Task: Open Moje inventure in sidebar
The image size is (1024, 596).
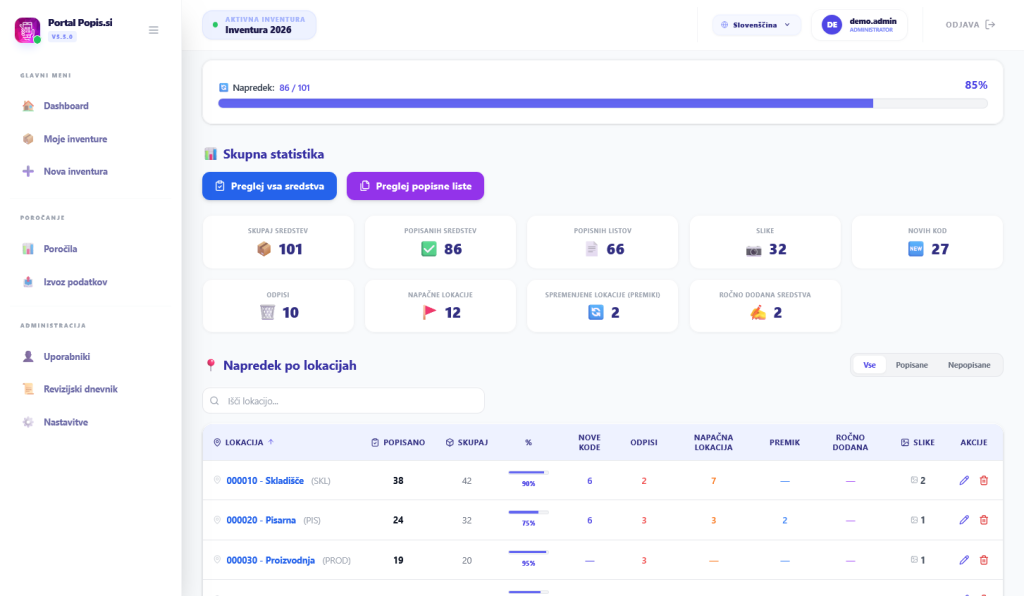Action: click(75, 139)
